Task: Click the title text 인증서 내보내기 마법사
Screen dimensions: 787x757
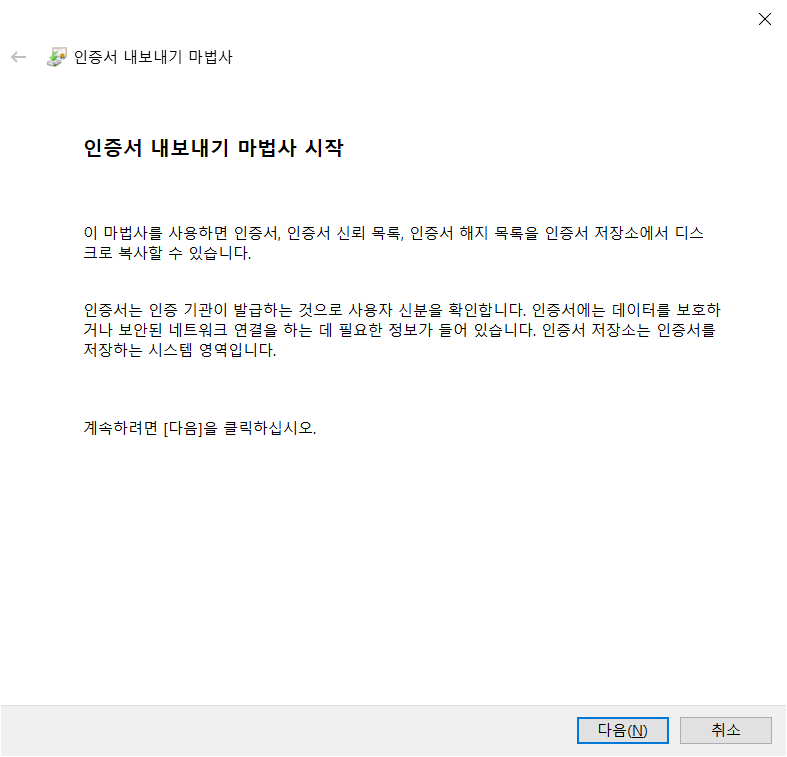Action: coord(153,57)
